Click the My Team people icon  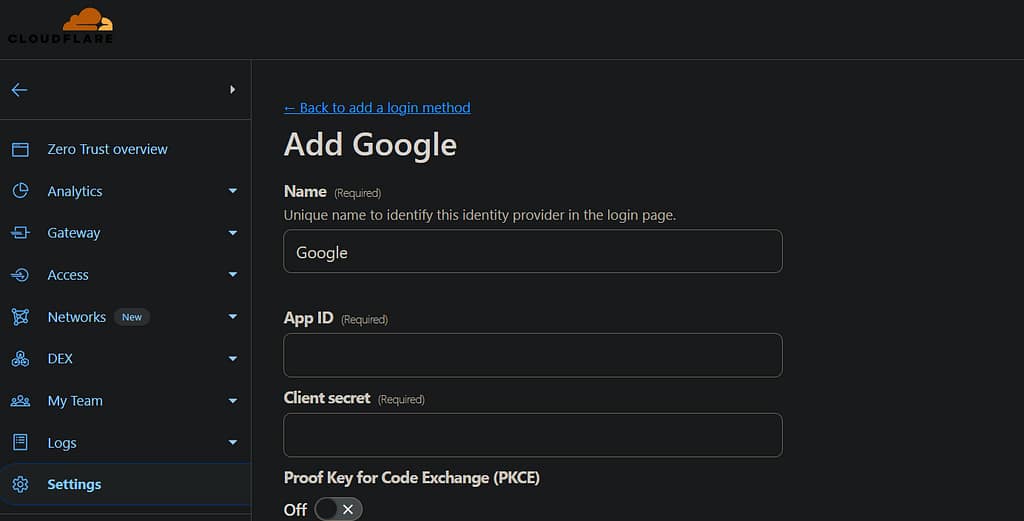[20, 401]
